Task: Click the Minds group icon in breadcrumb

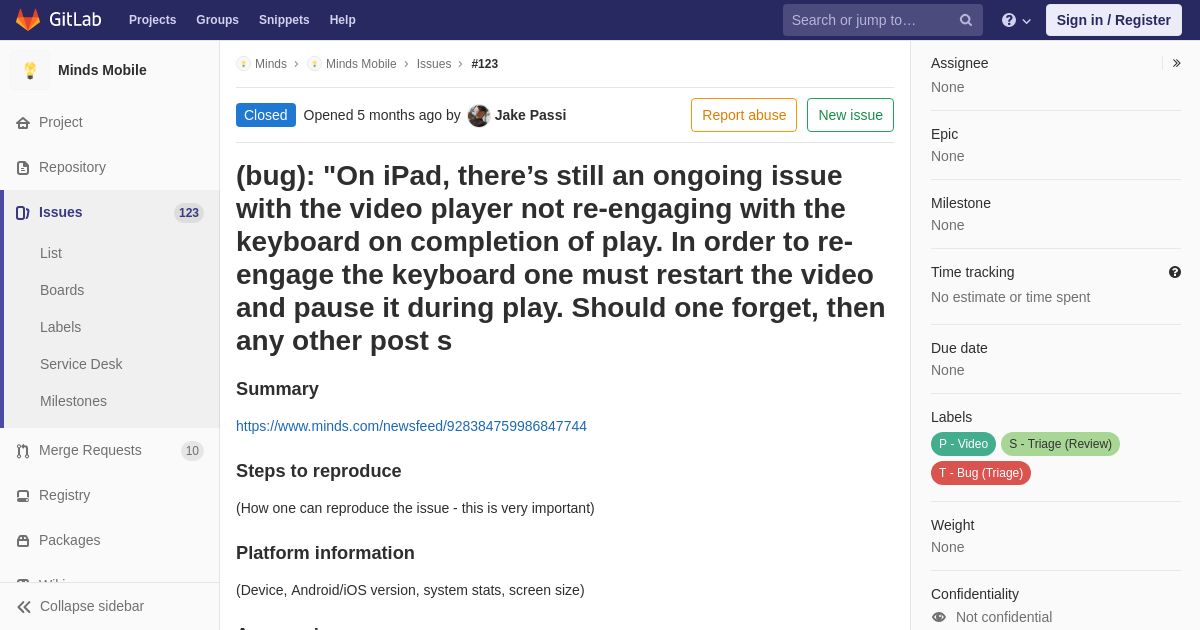Action: point(243,64)
